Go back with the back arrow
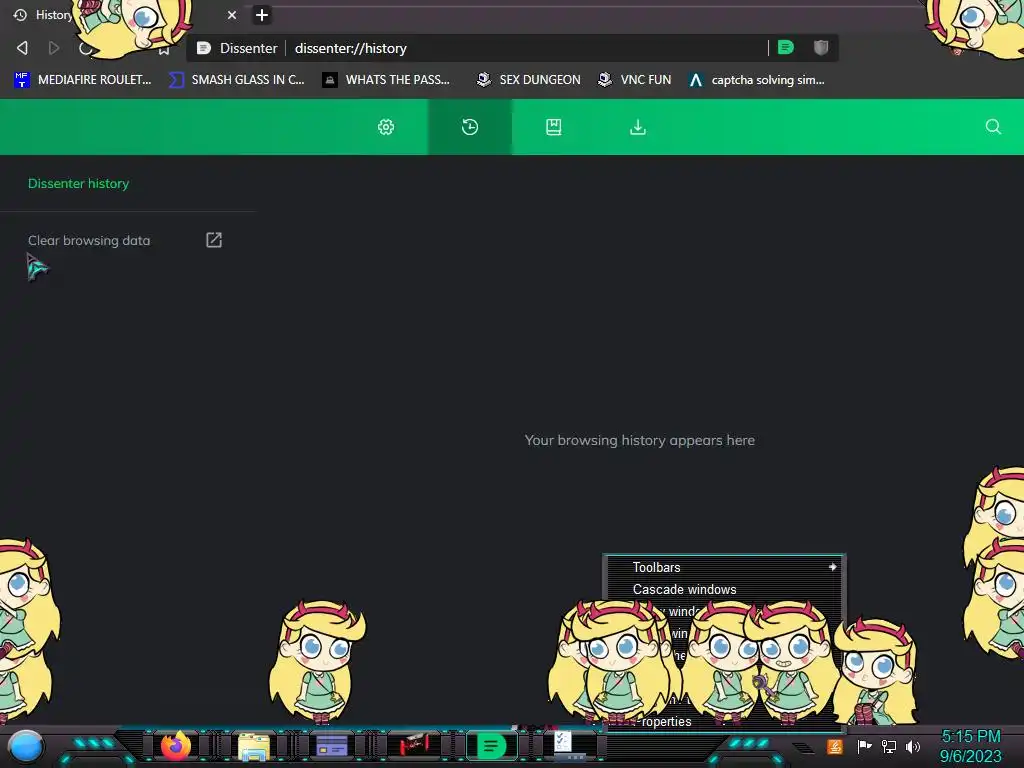The height and width of the screenshot is (768, 1024). click(22, 48)
